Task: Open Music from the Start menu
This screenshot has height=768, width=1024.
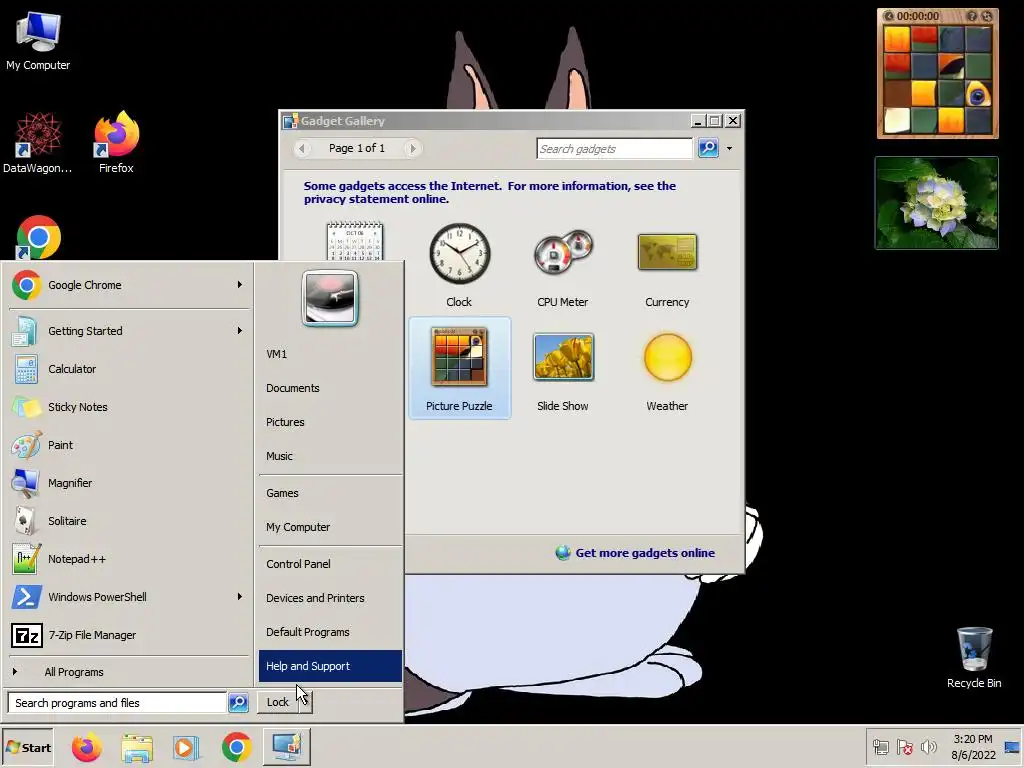Action: (330, 456)
